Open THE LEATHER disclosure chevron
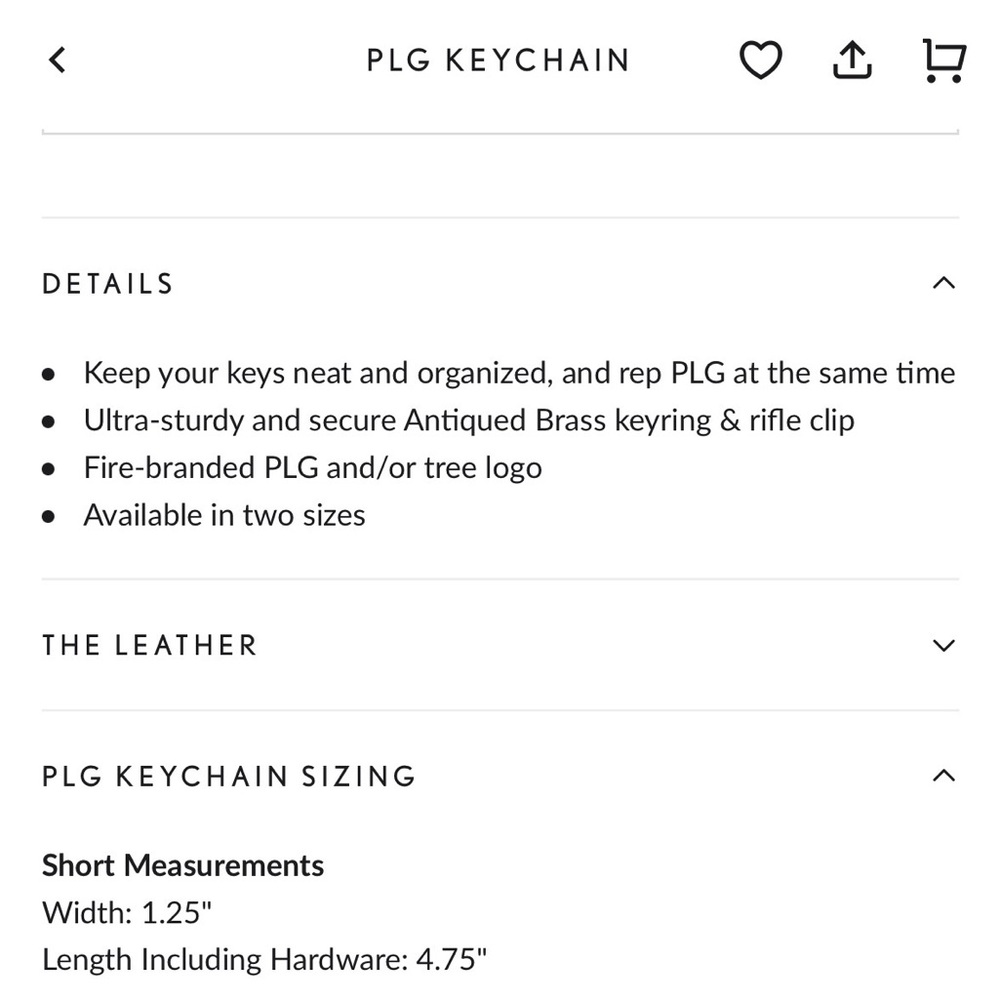The width and height of the screenshot is (1000, 1000). pyautogui.click(x=942, y=645)
